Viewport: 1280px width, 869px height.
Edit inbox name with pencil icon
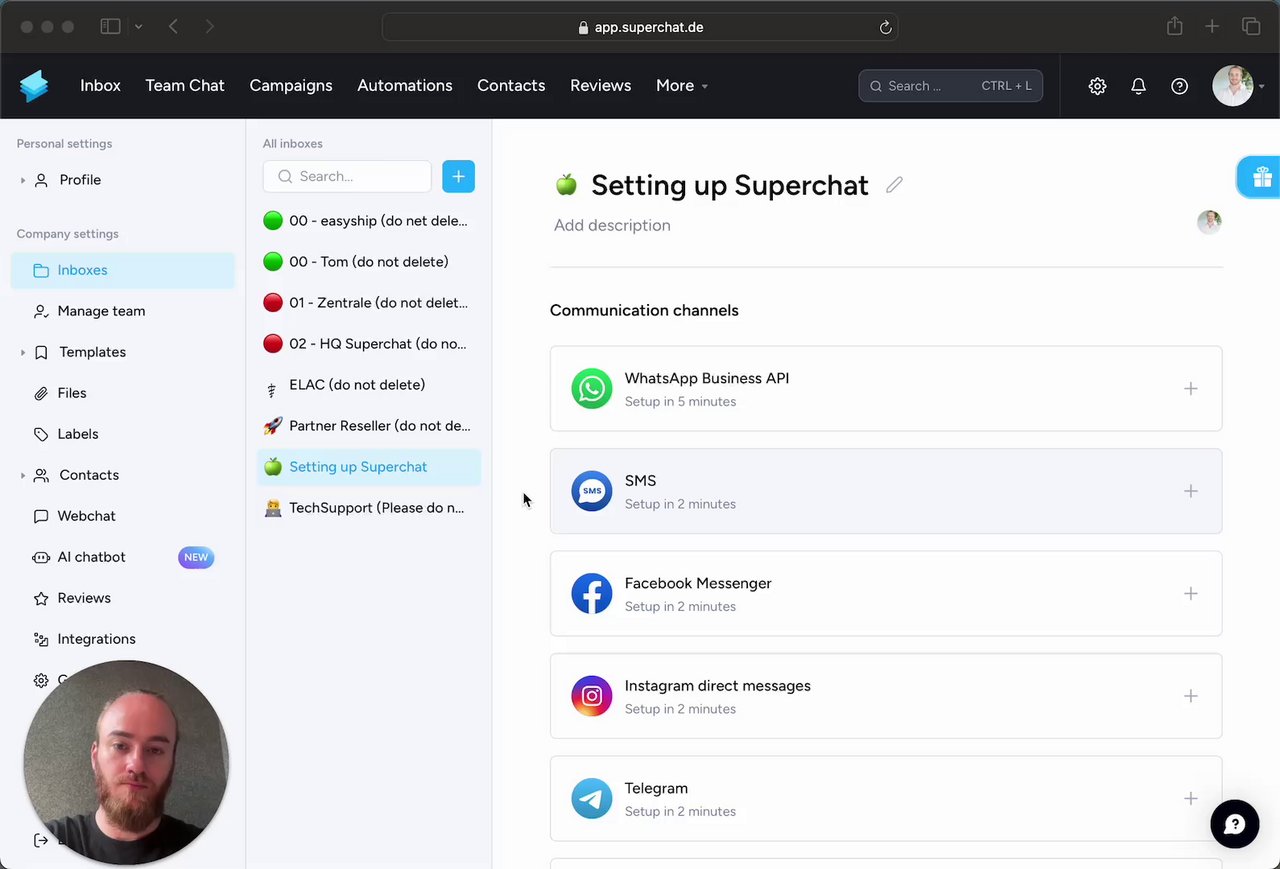click(x=894, y=185)
